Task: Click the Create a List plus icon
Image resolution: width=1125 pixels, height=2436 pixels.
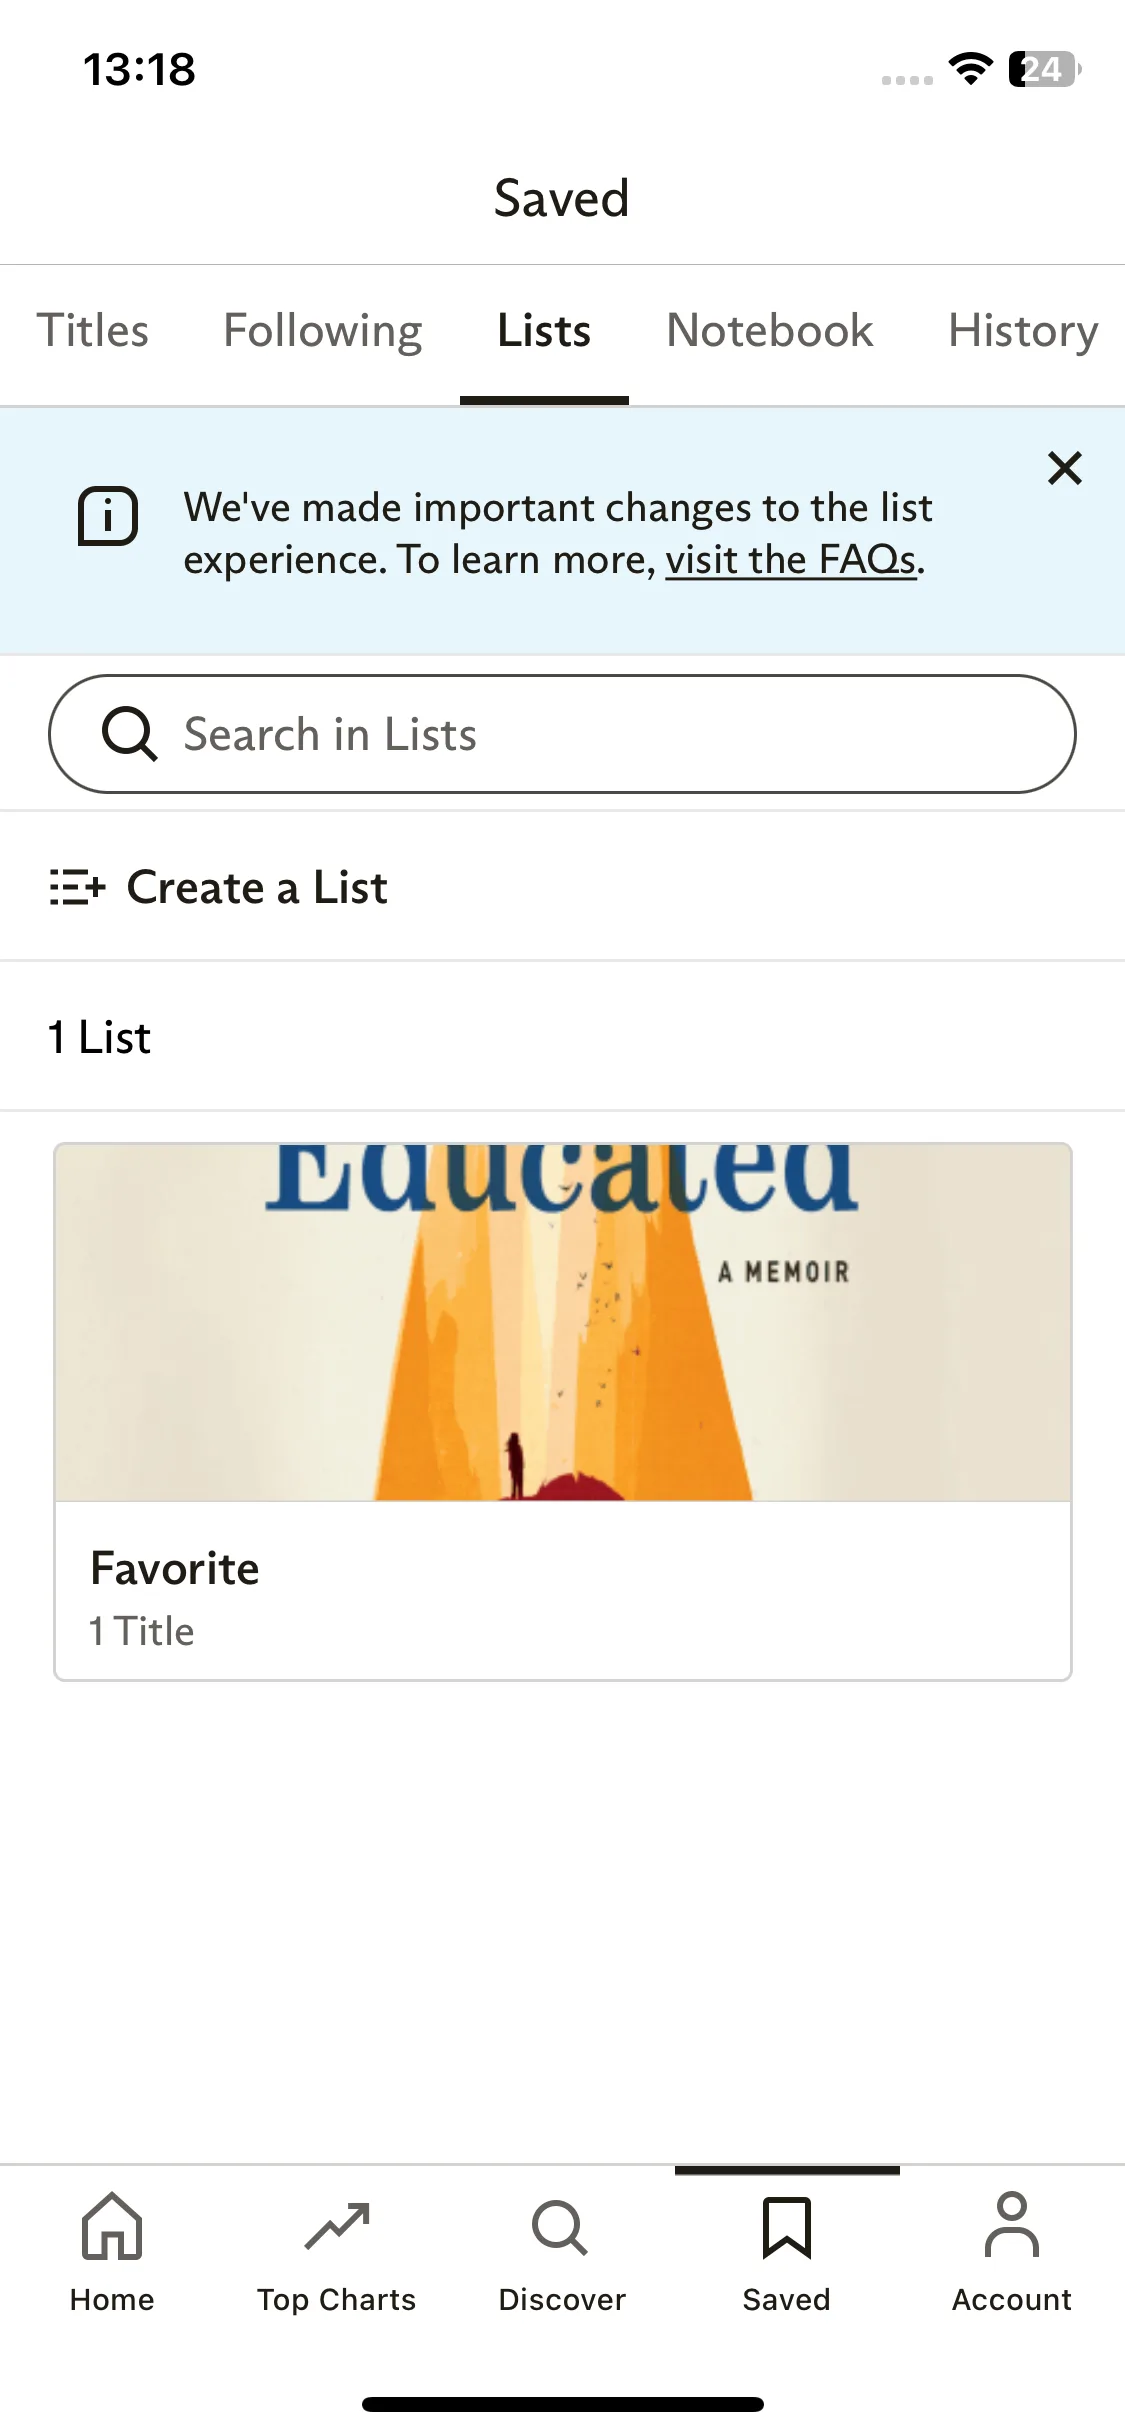Action: pos(78,887)
